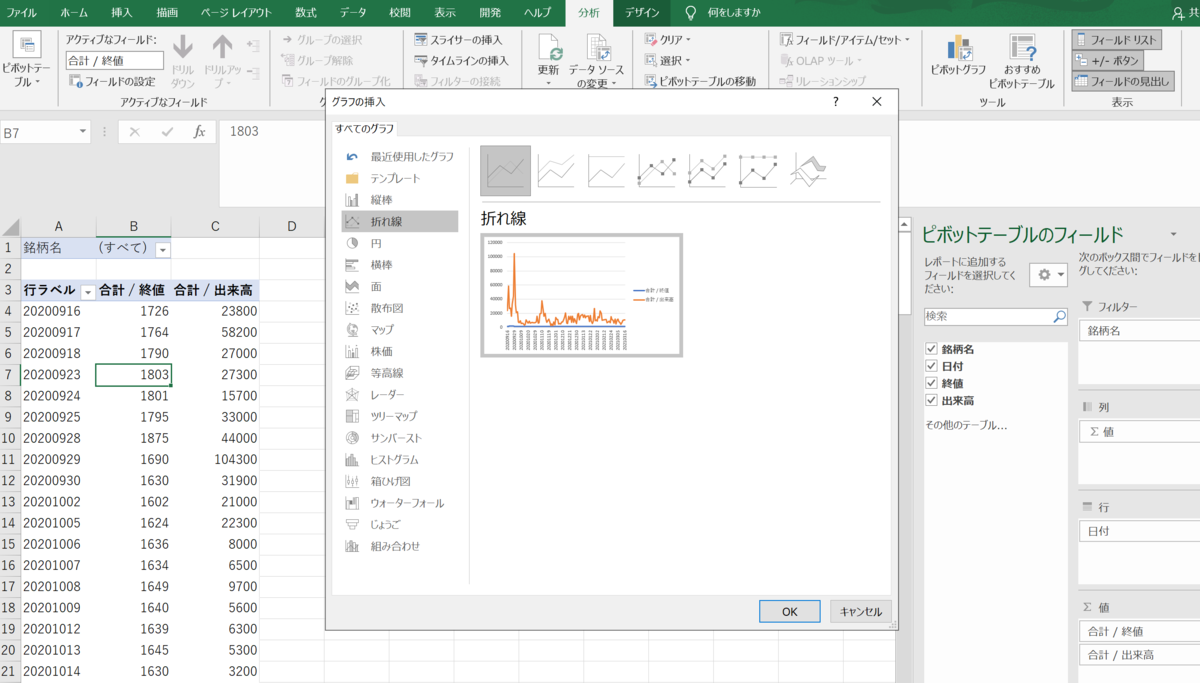Switch to the デザイン ribbon tab
The image size is (1200, 683).
tap(642, 13)
